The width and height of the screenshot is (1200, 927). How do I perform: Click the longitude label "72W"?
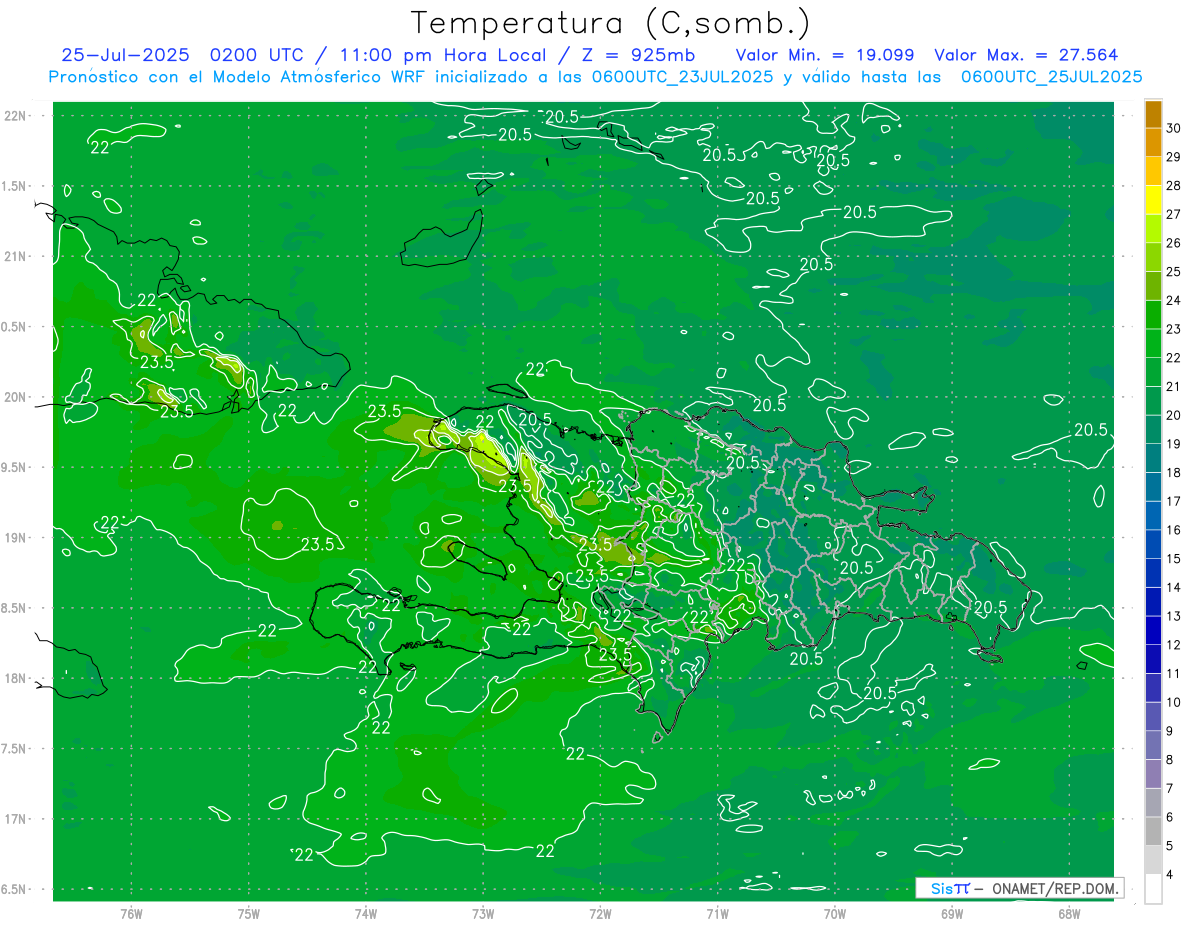tap(600, 913)
